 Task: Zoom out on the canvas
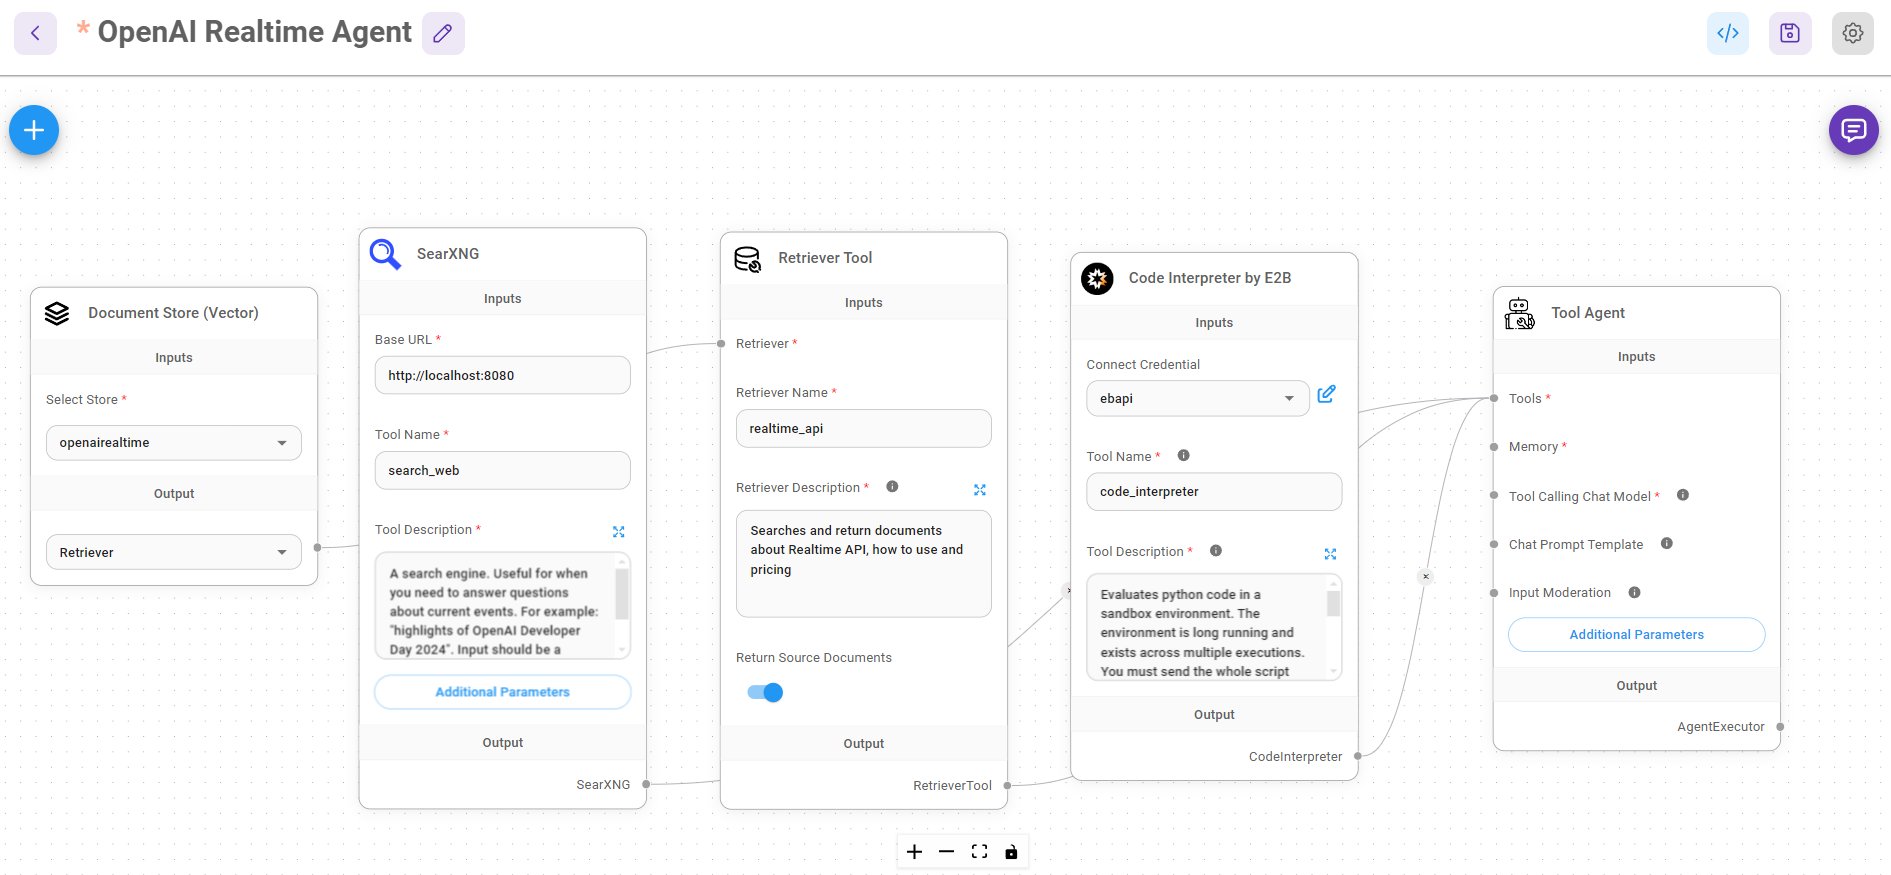[946, 852]
